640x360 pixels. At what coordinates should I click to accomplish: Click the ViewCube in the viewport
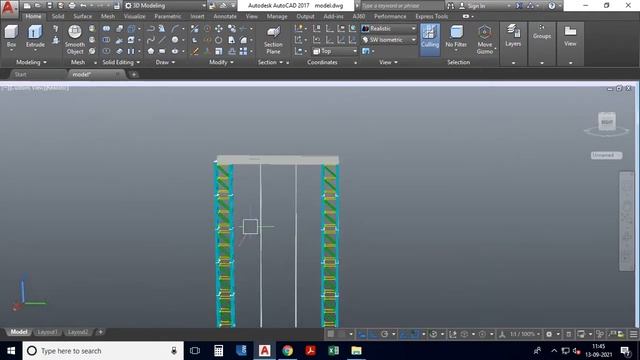pos(607,121)
